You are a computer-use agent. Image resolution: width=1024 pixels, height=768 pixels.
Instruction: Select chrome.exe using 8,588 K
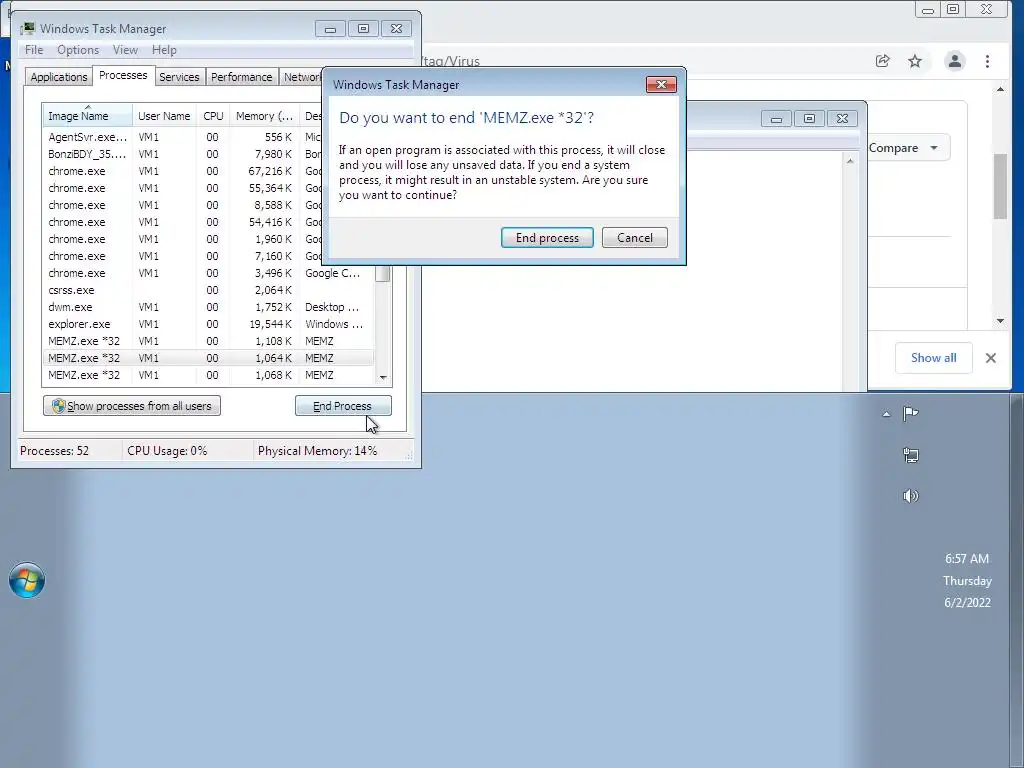pos(208,205)
